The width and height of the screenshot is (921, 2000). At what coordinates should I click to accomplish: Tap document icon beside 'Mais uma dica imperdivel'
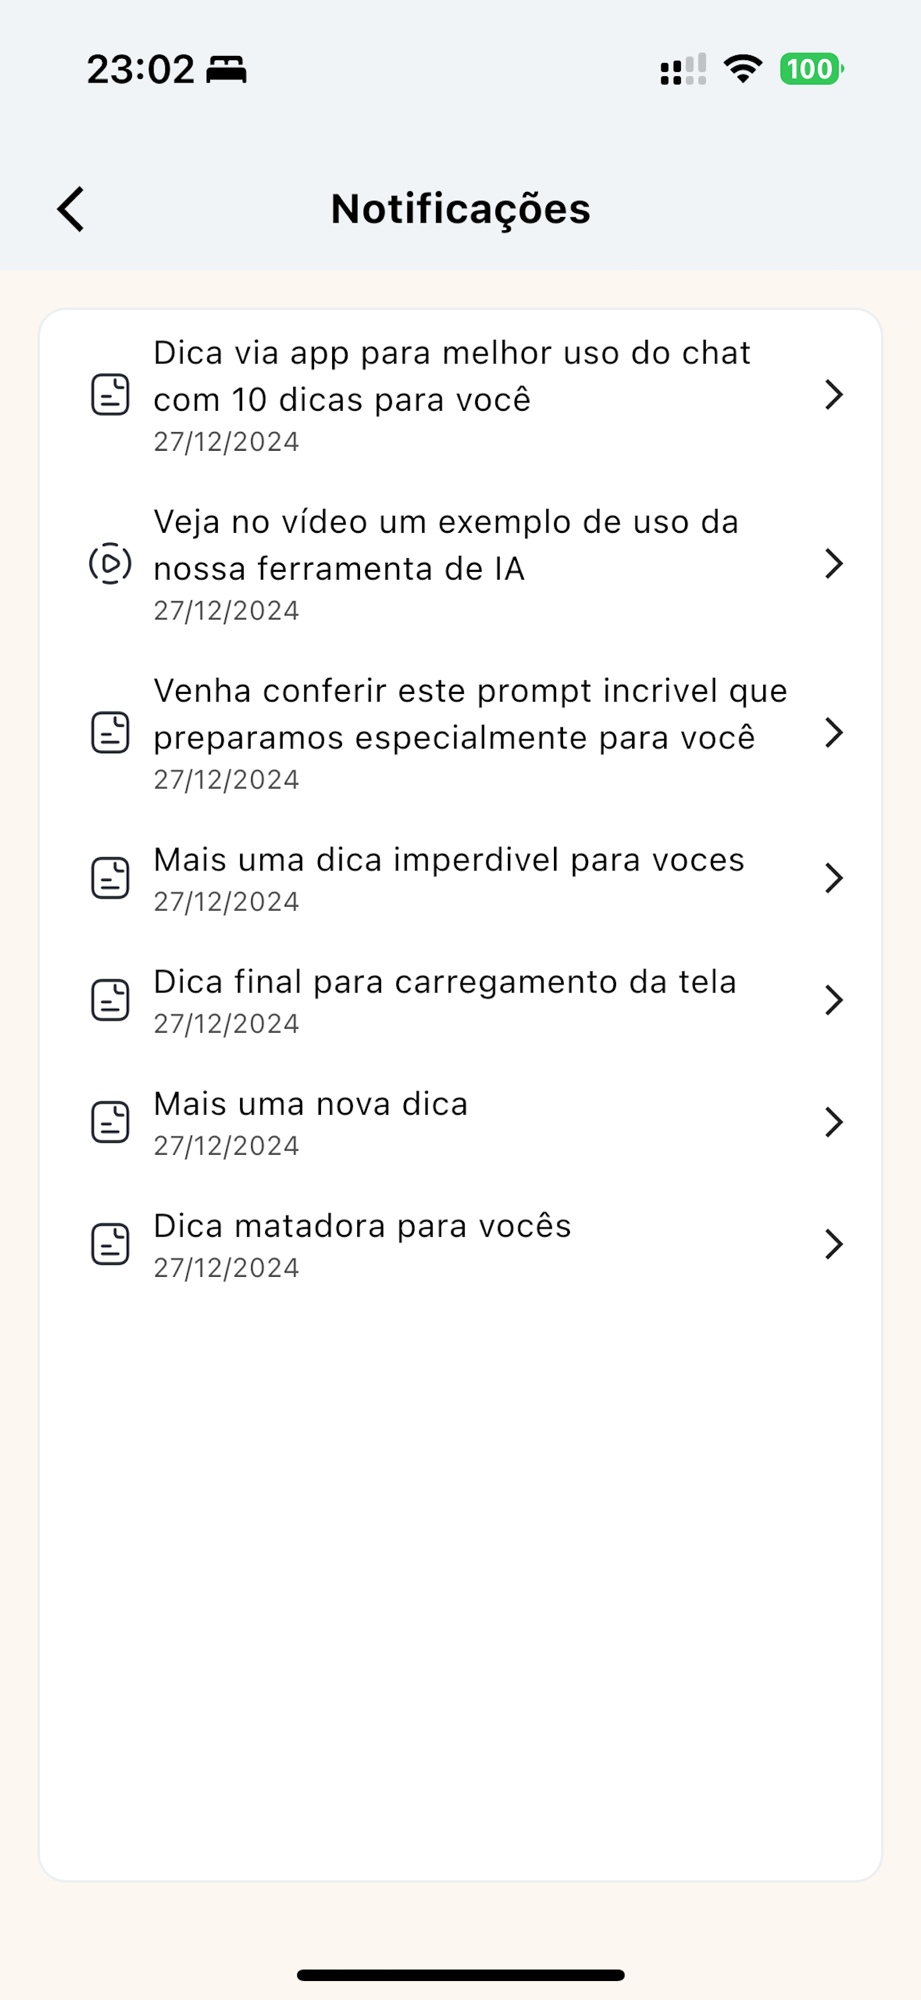click(110, 878)
